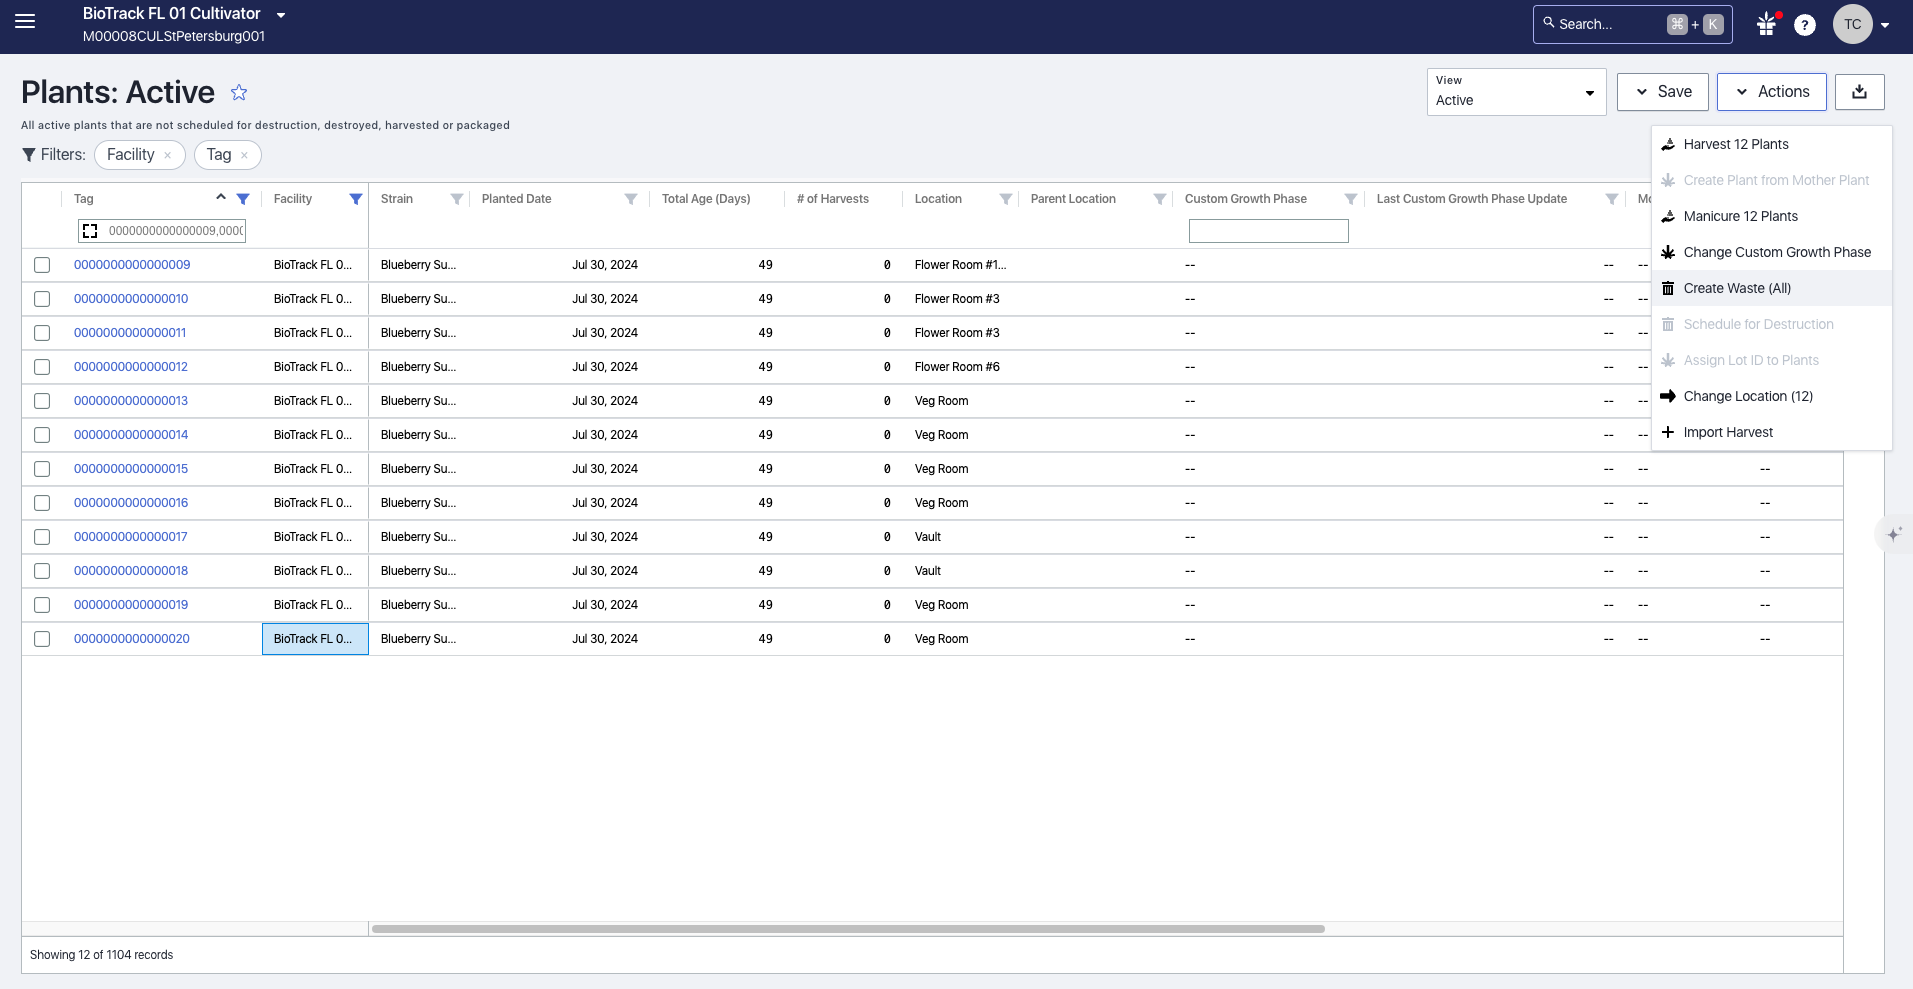
Task: Open plant tag 0000000000000020 link
Action: coord(132,639)
